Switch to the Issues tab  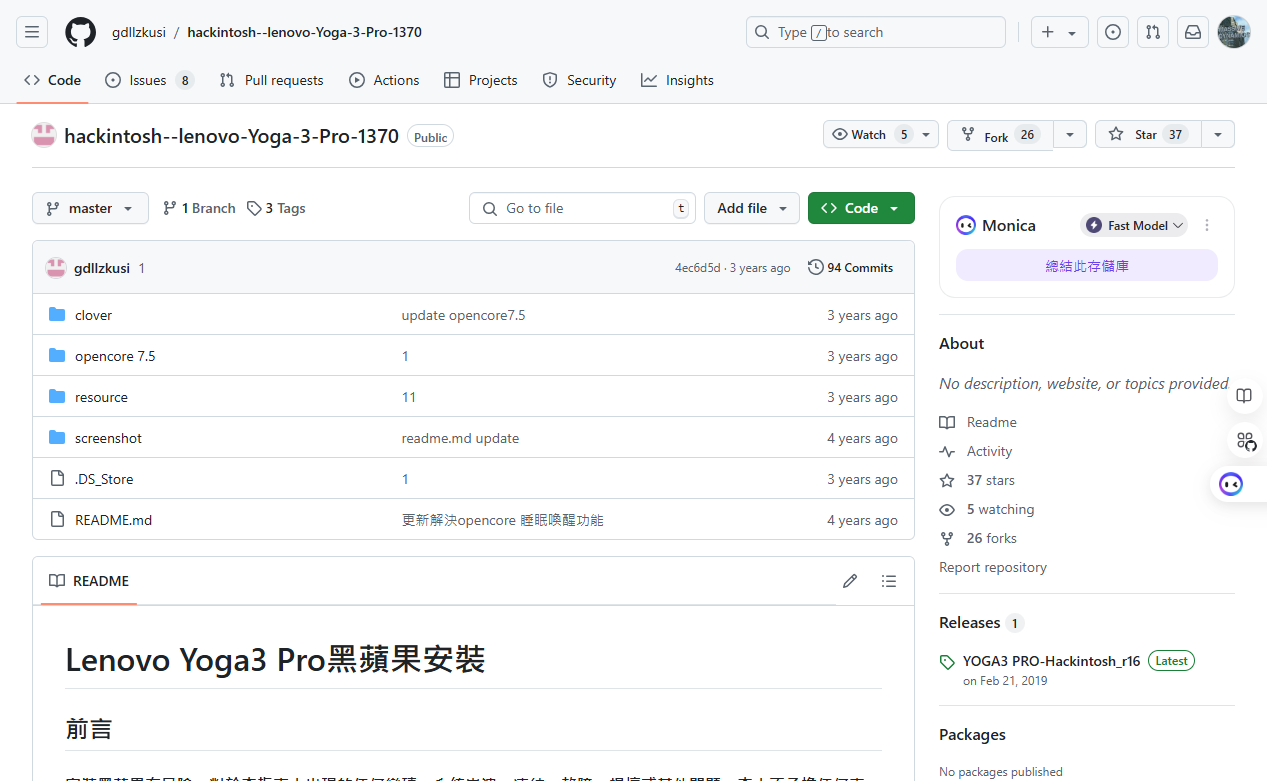(149, 80)
